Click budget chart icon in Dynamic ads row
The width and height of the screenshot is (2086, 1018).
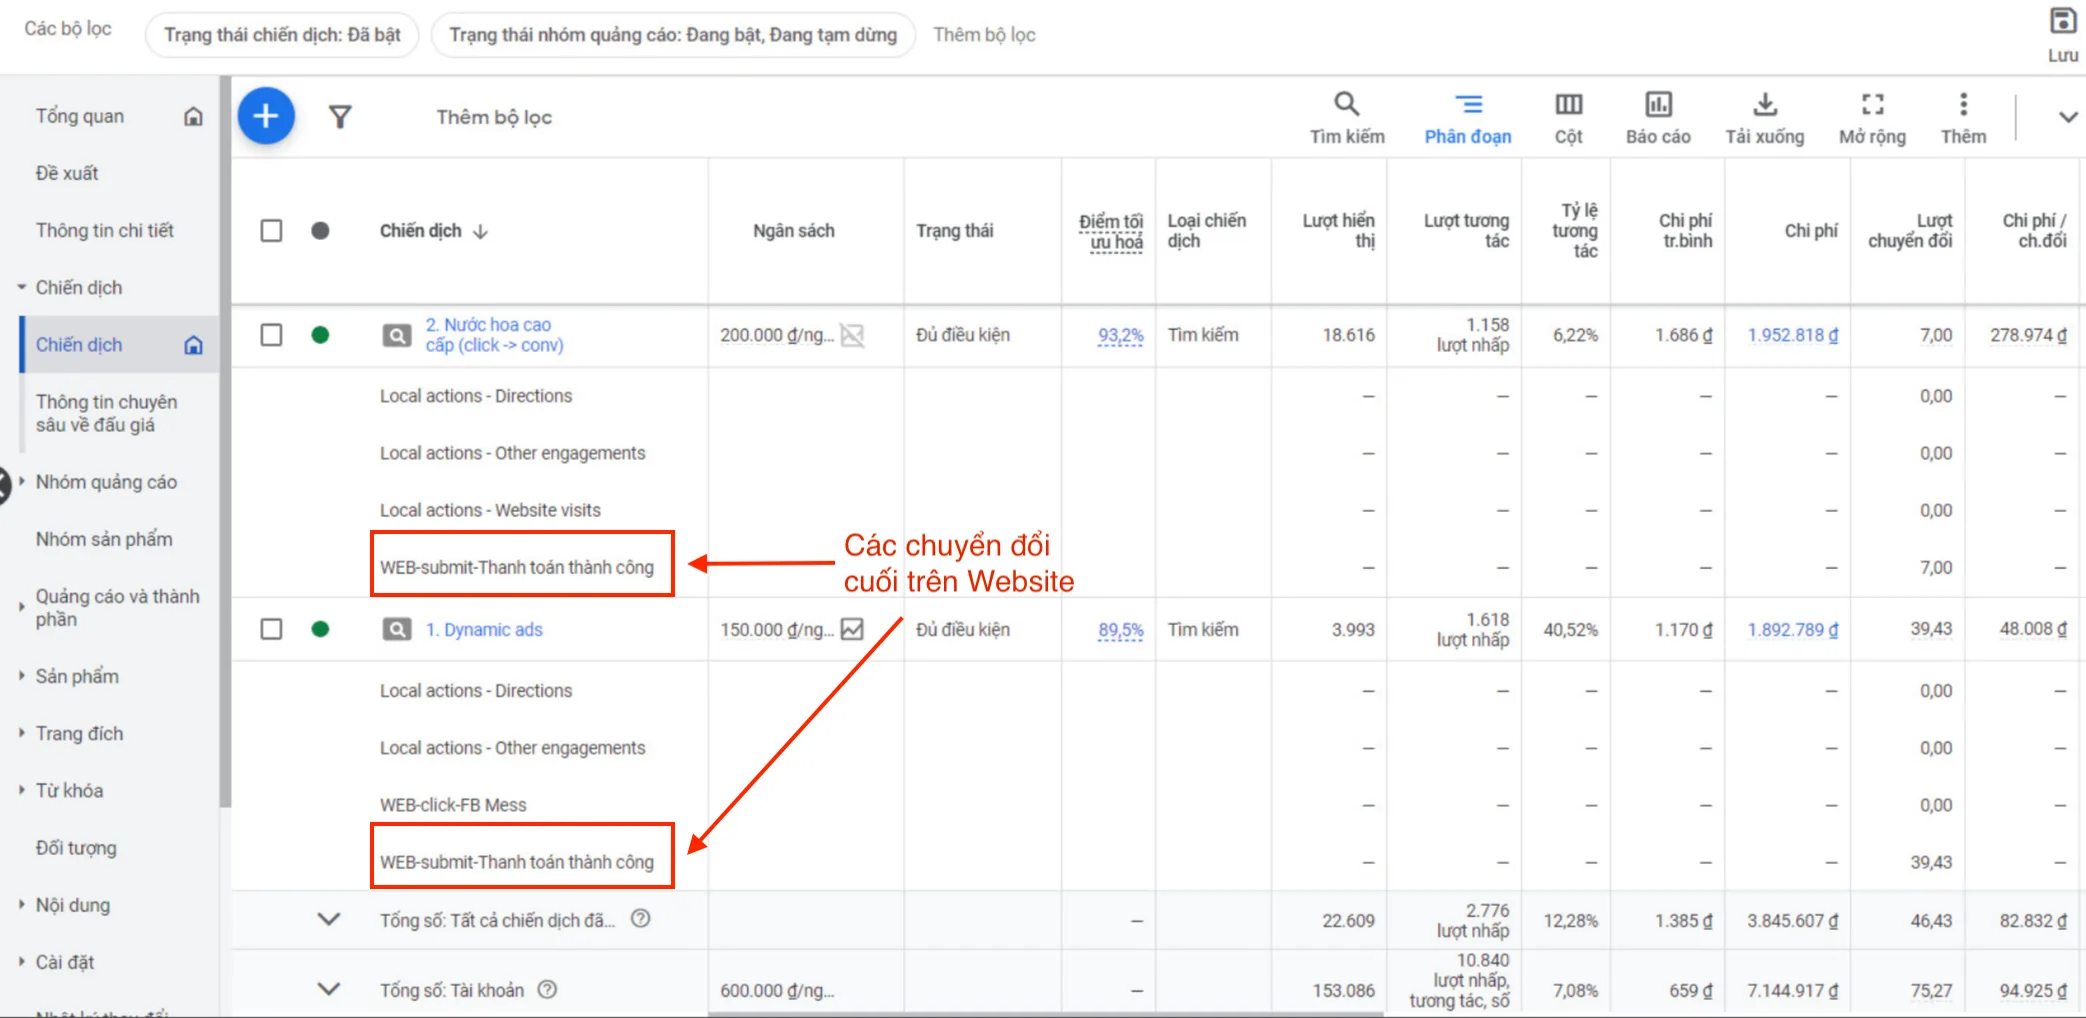[x=852, y=629]
